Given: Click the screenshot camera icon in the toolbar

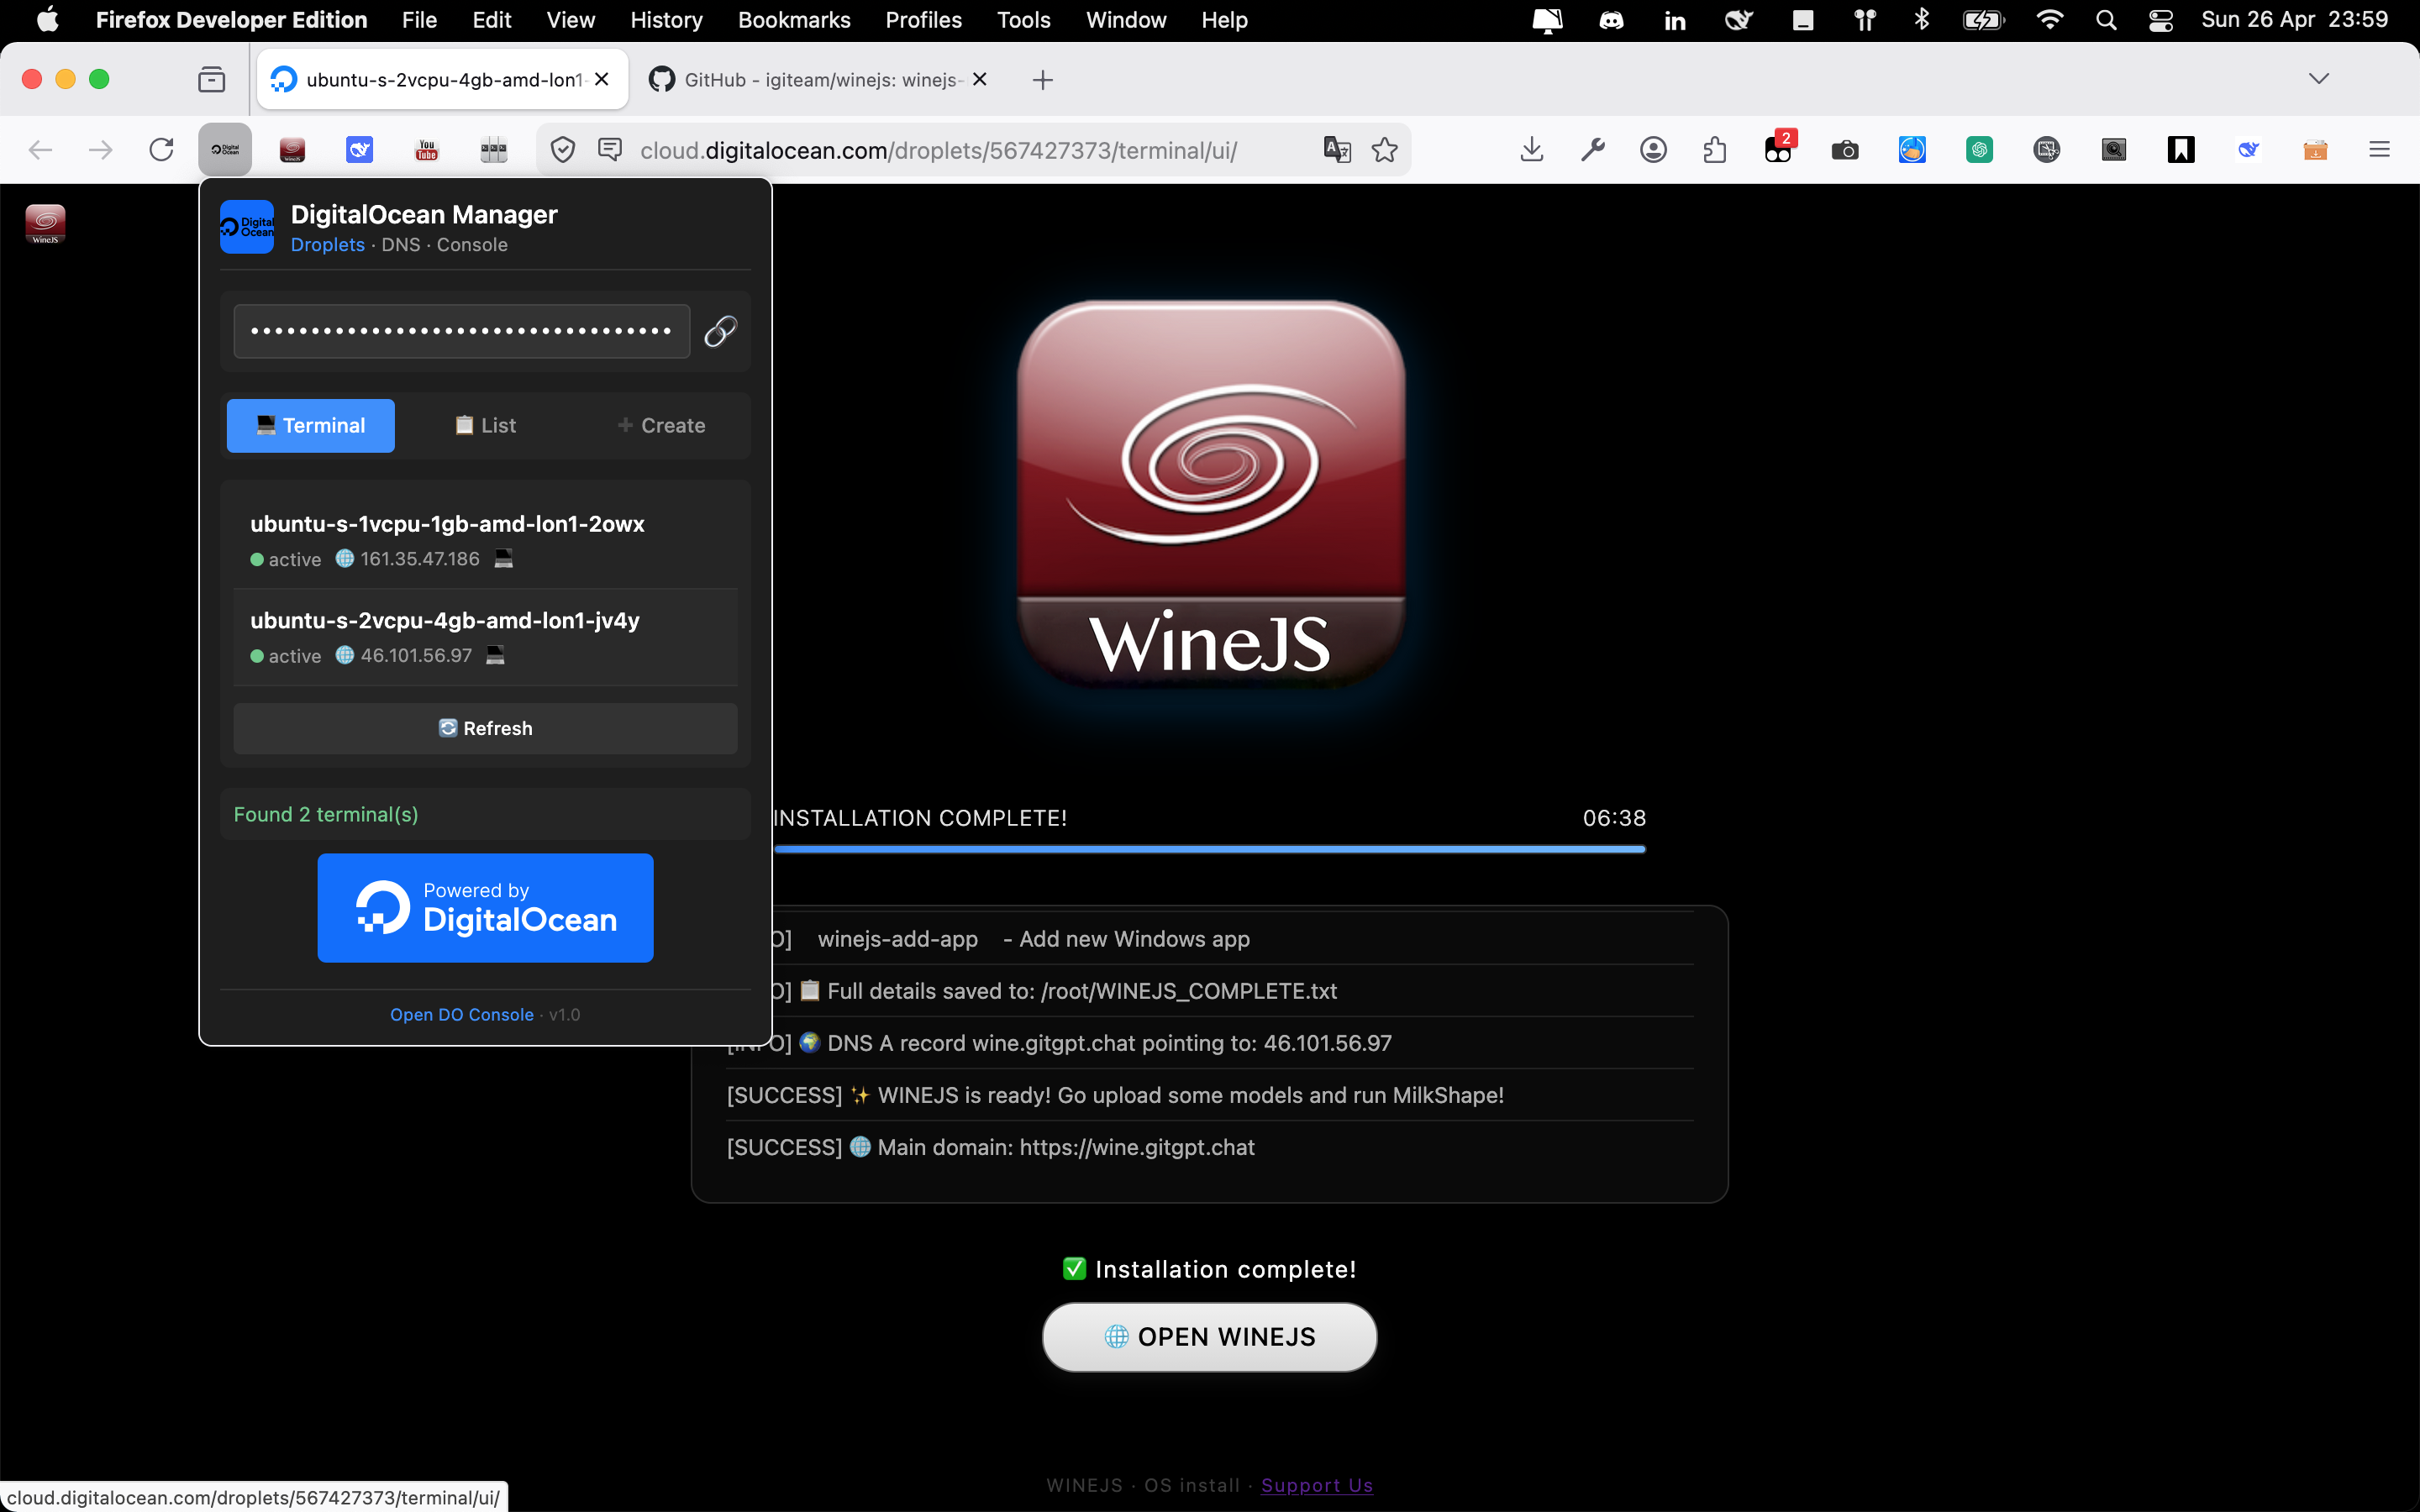Looking at the screenshot, I should pyautogui.click(x=1845, y=150).
